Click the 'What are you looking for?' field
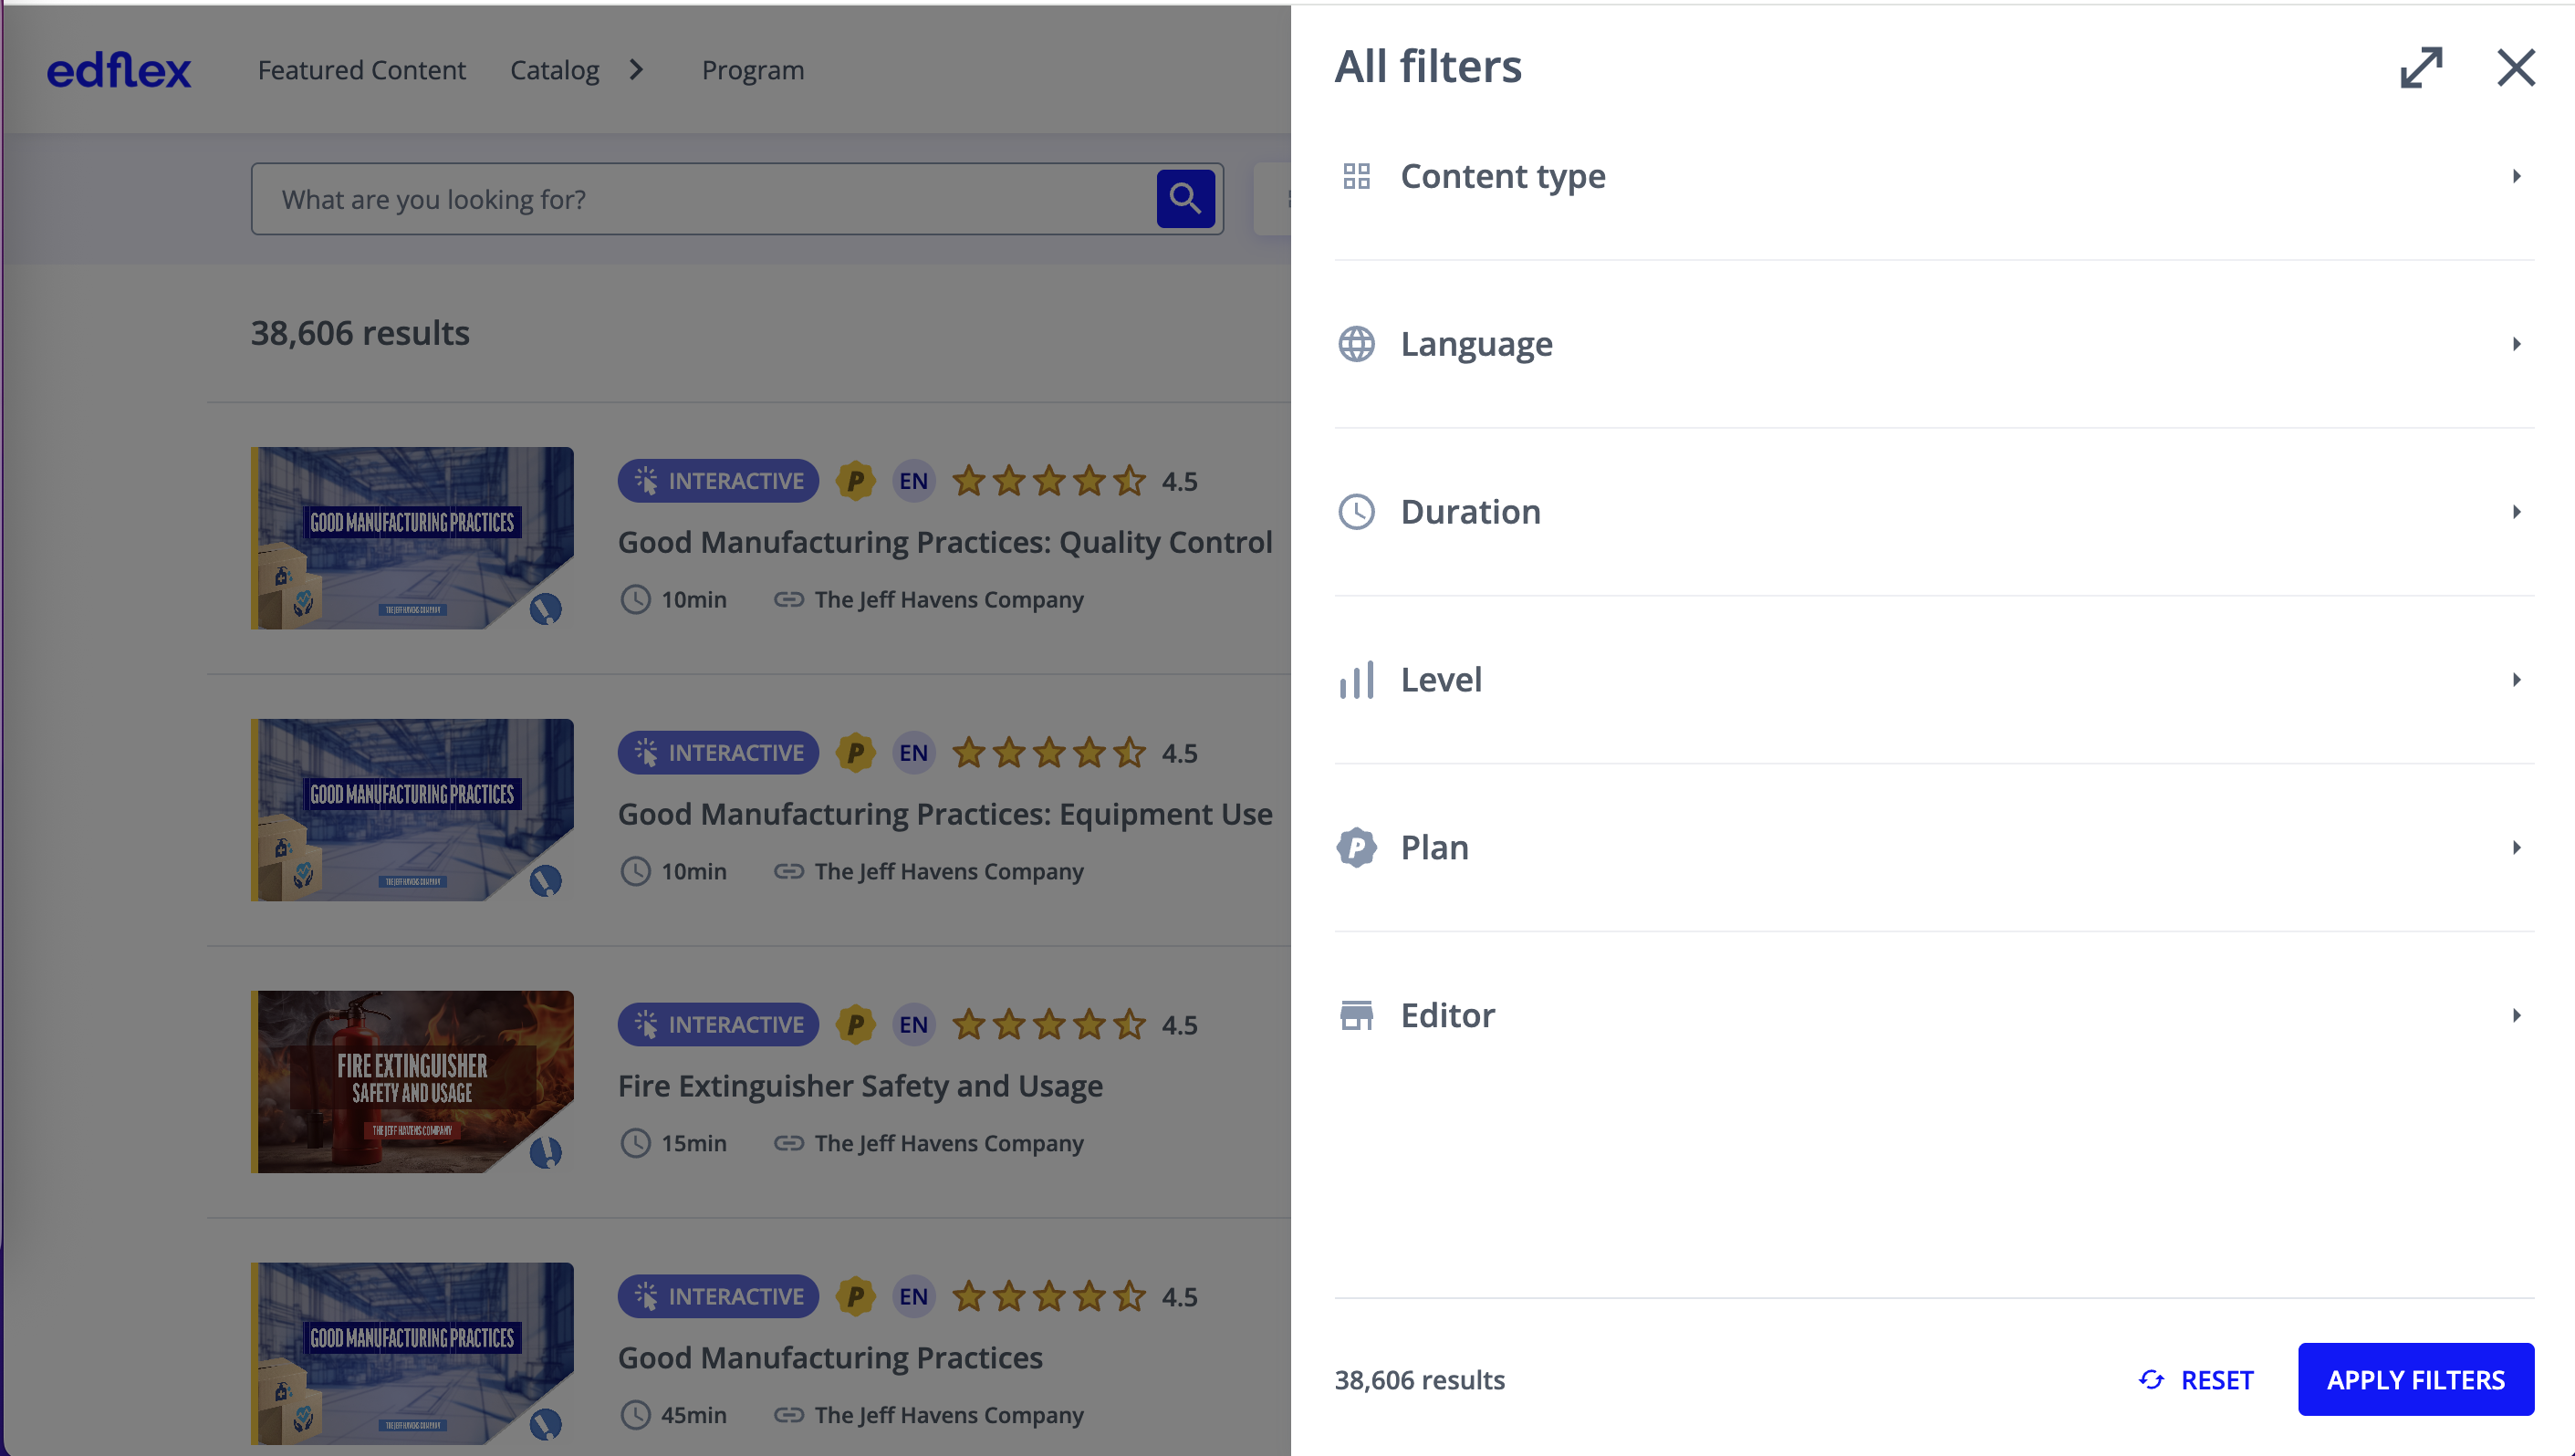The image size is (2575, 1456). pos(703,199)
